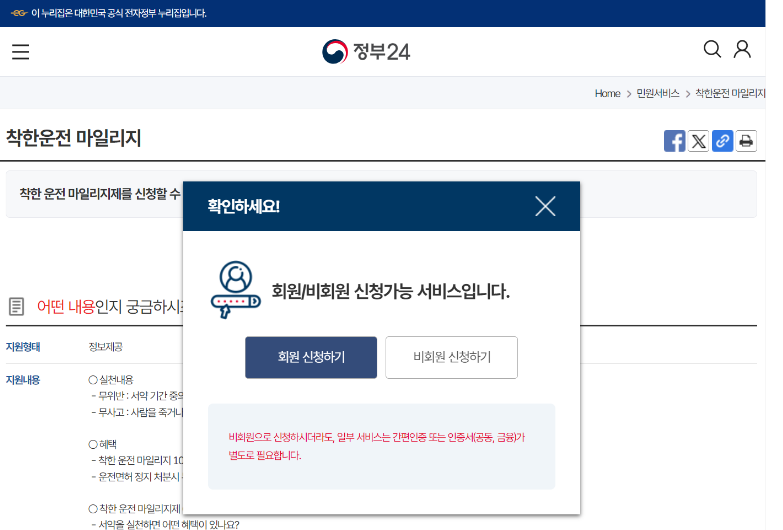
Task: Select the 착한운전 마일리지 page title
Action: [73, 138]
